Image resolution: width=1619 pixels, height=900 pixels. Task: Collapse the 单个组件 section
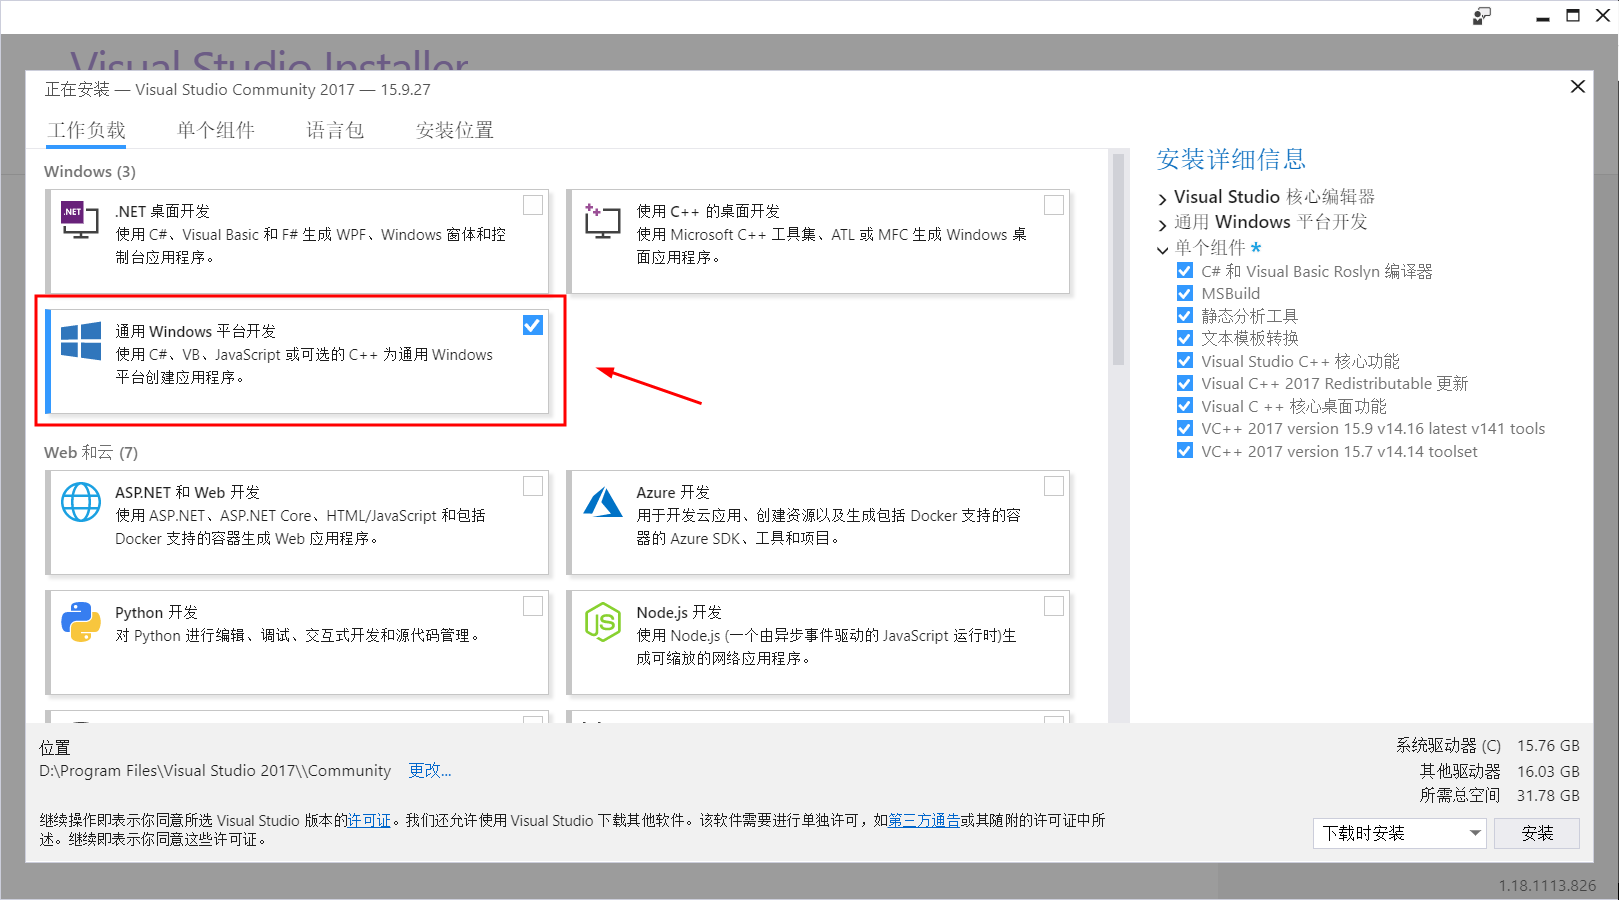tap(1162, 250)
